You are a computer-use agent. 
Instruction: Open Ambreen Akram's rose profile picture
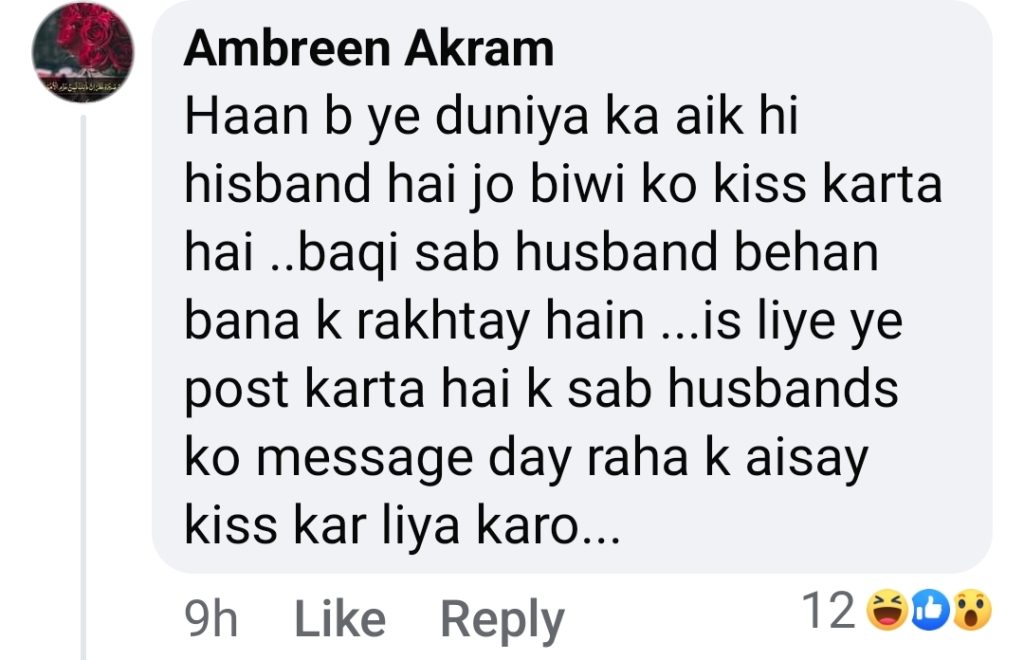83,52
